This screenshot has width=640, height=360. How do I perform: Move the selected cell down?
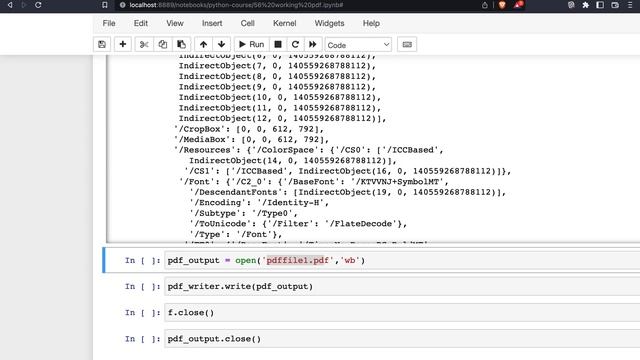(x=222, y=44)
